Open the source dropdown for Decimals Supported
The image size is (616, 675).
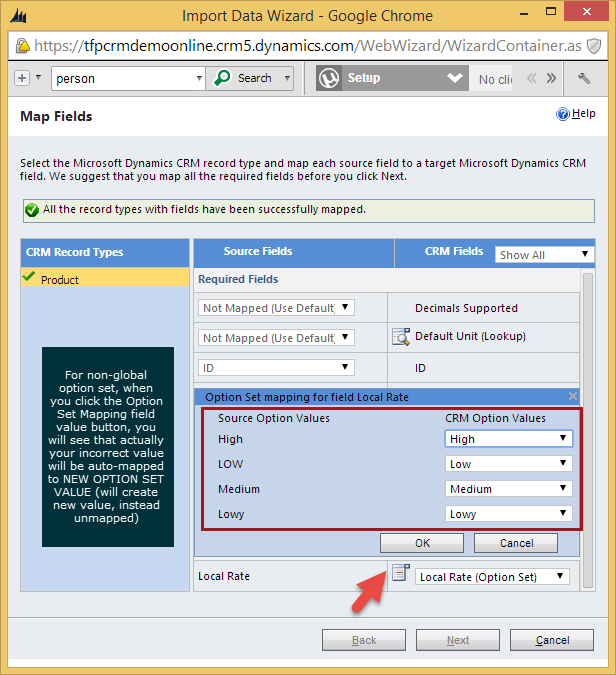tap(276, 308)
